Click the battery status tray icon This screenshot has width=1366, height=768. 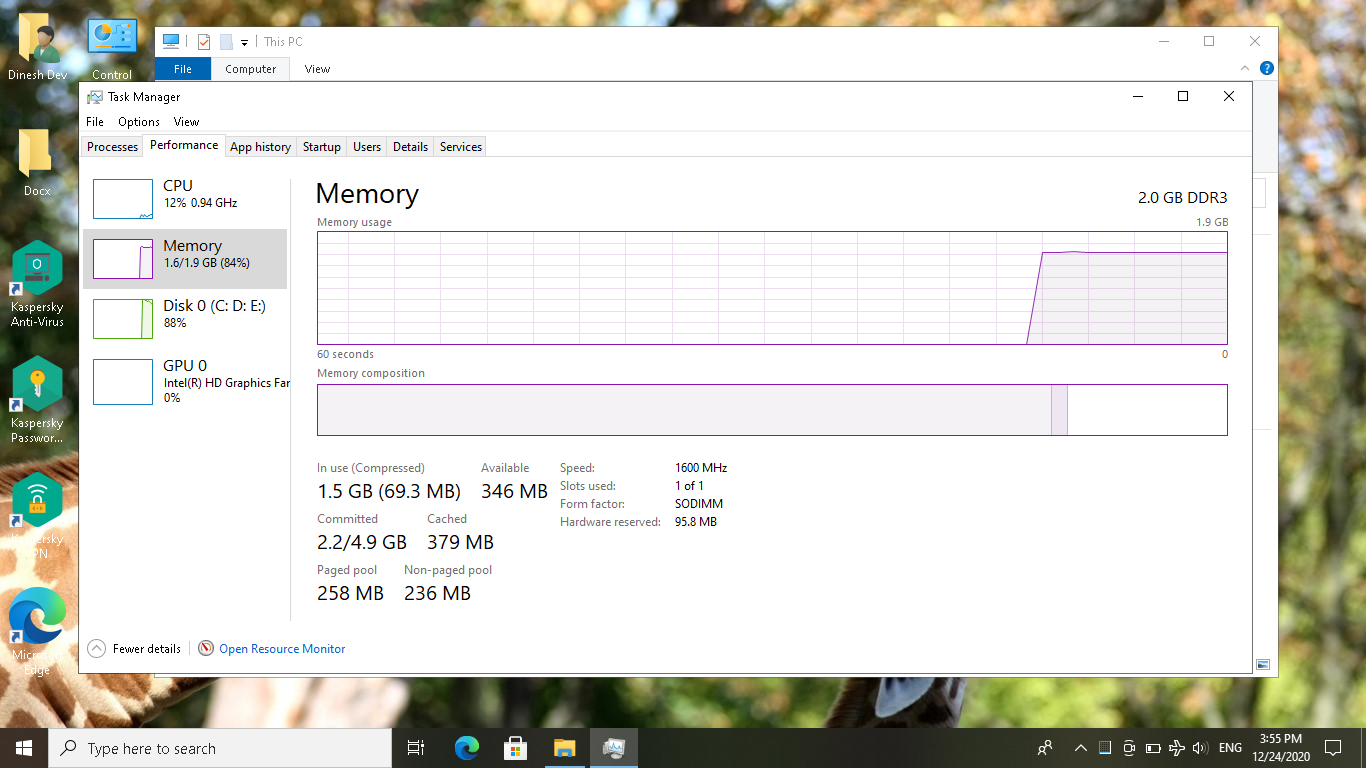tap(1153, 748)
